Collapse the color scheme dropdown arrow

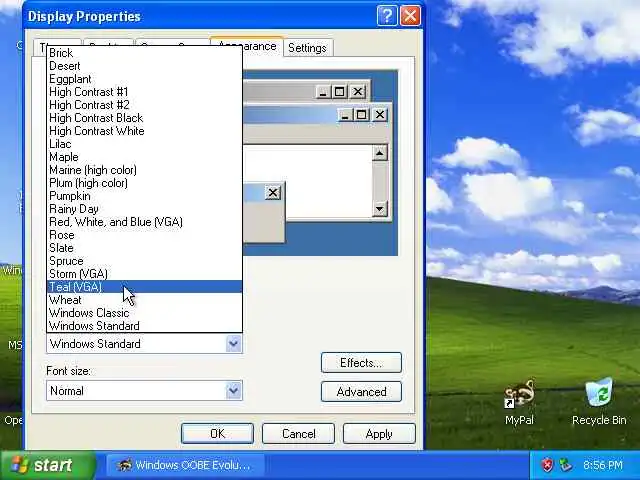click(x=233, y=344)
